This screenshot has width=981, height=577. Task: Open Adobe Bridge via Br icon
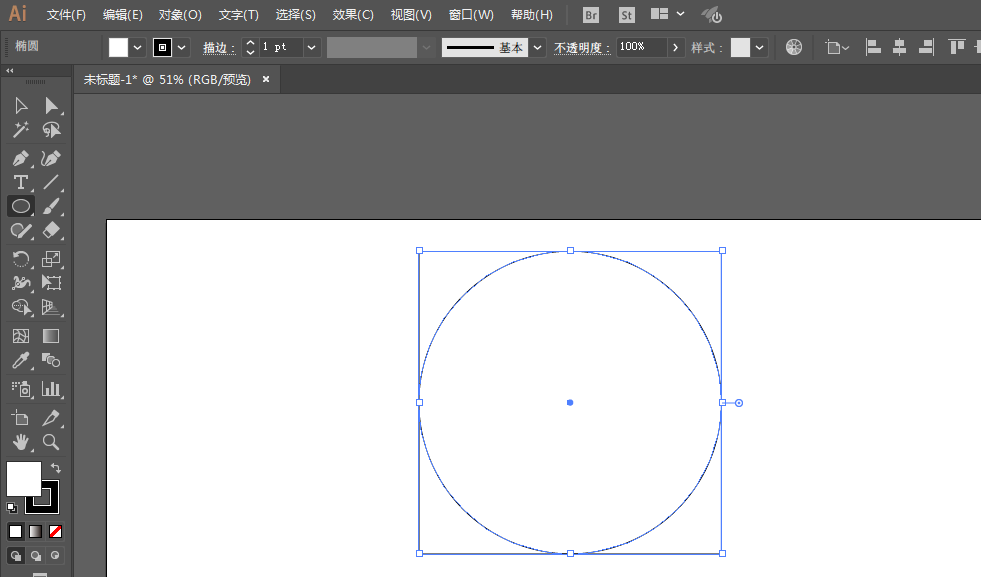click(x=590, y=15)
